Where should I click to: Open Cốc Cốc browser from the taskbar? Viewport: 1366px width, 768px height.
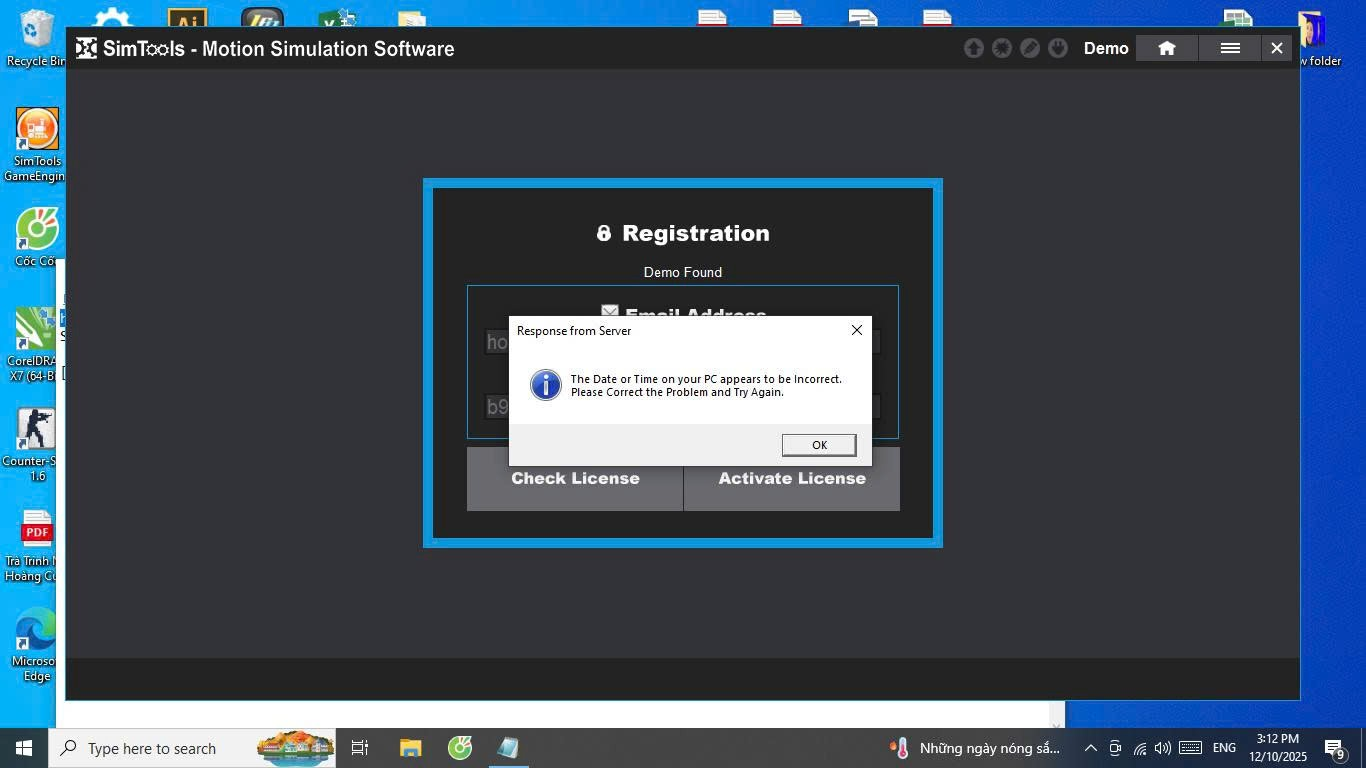tap(460, 748)
